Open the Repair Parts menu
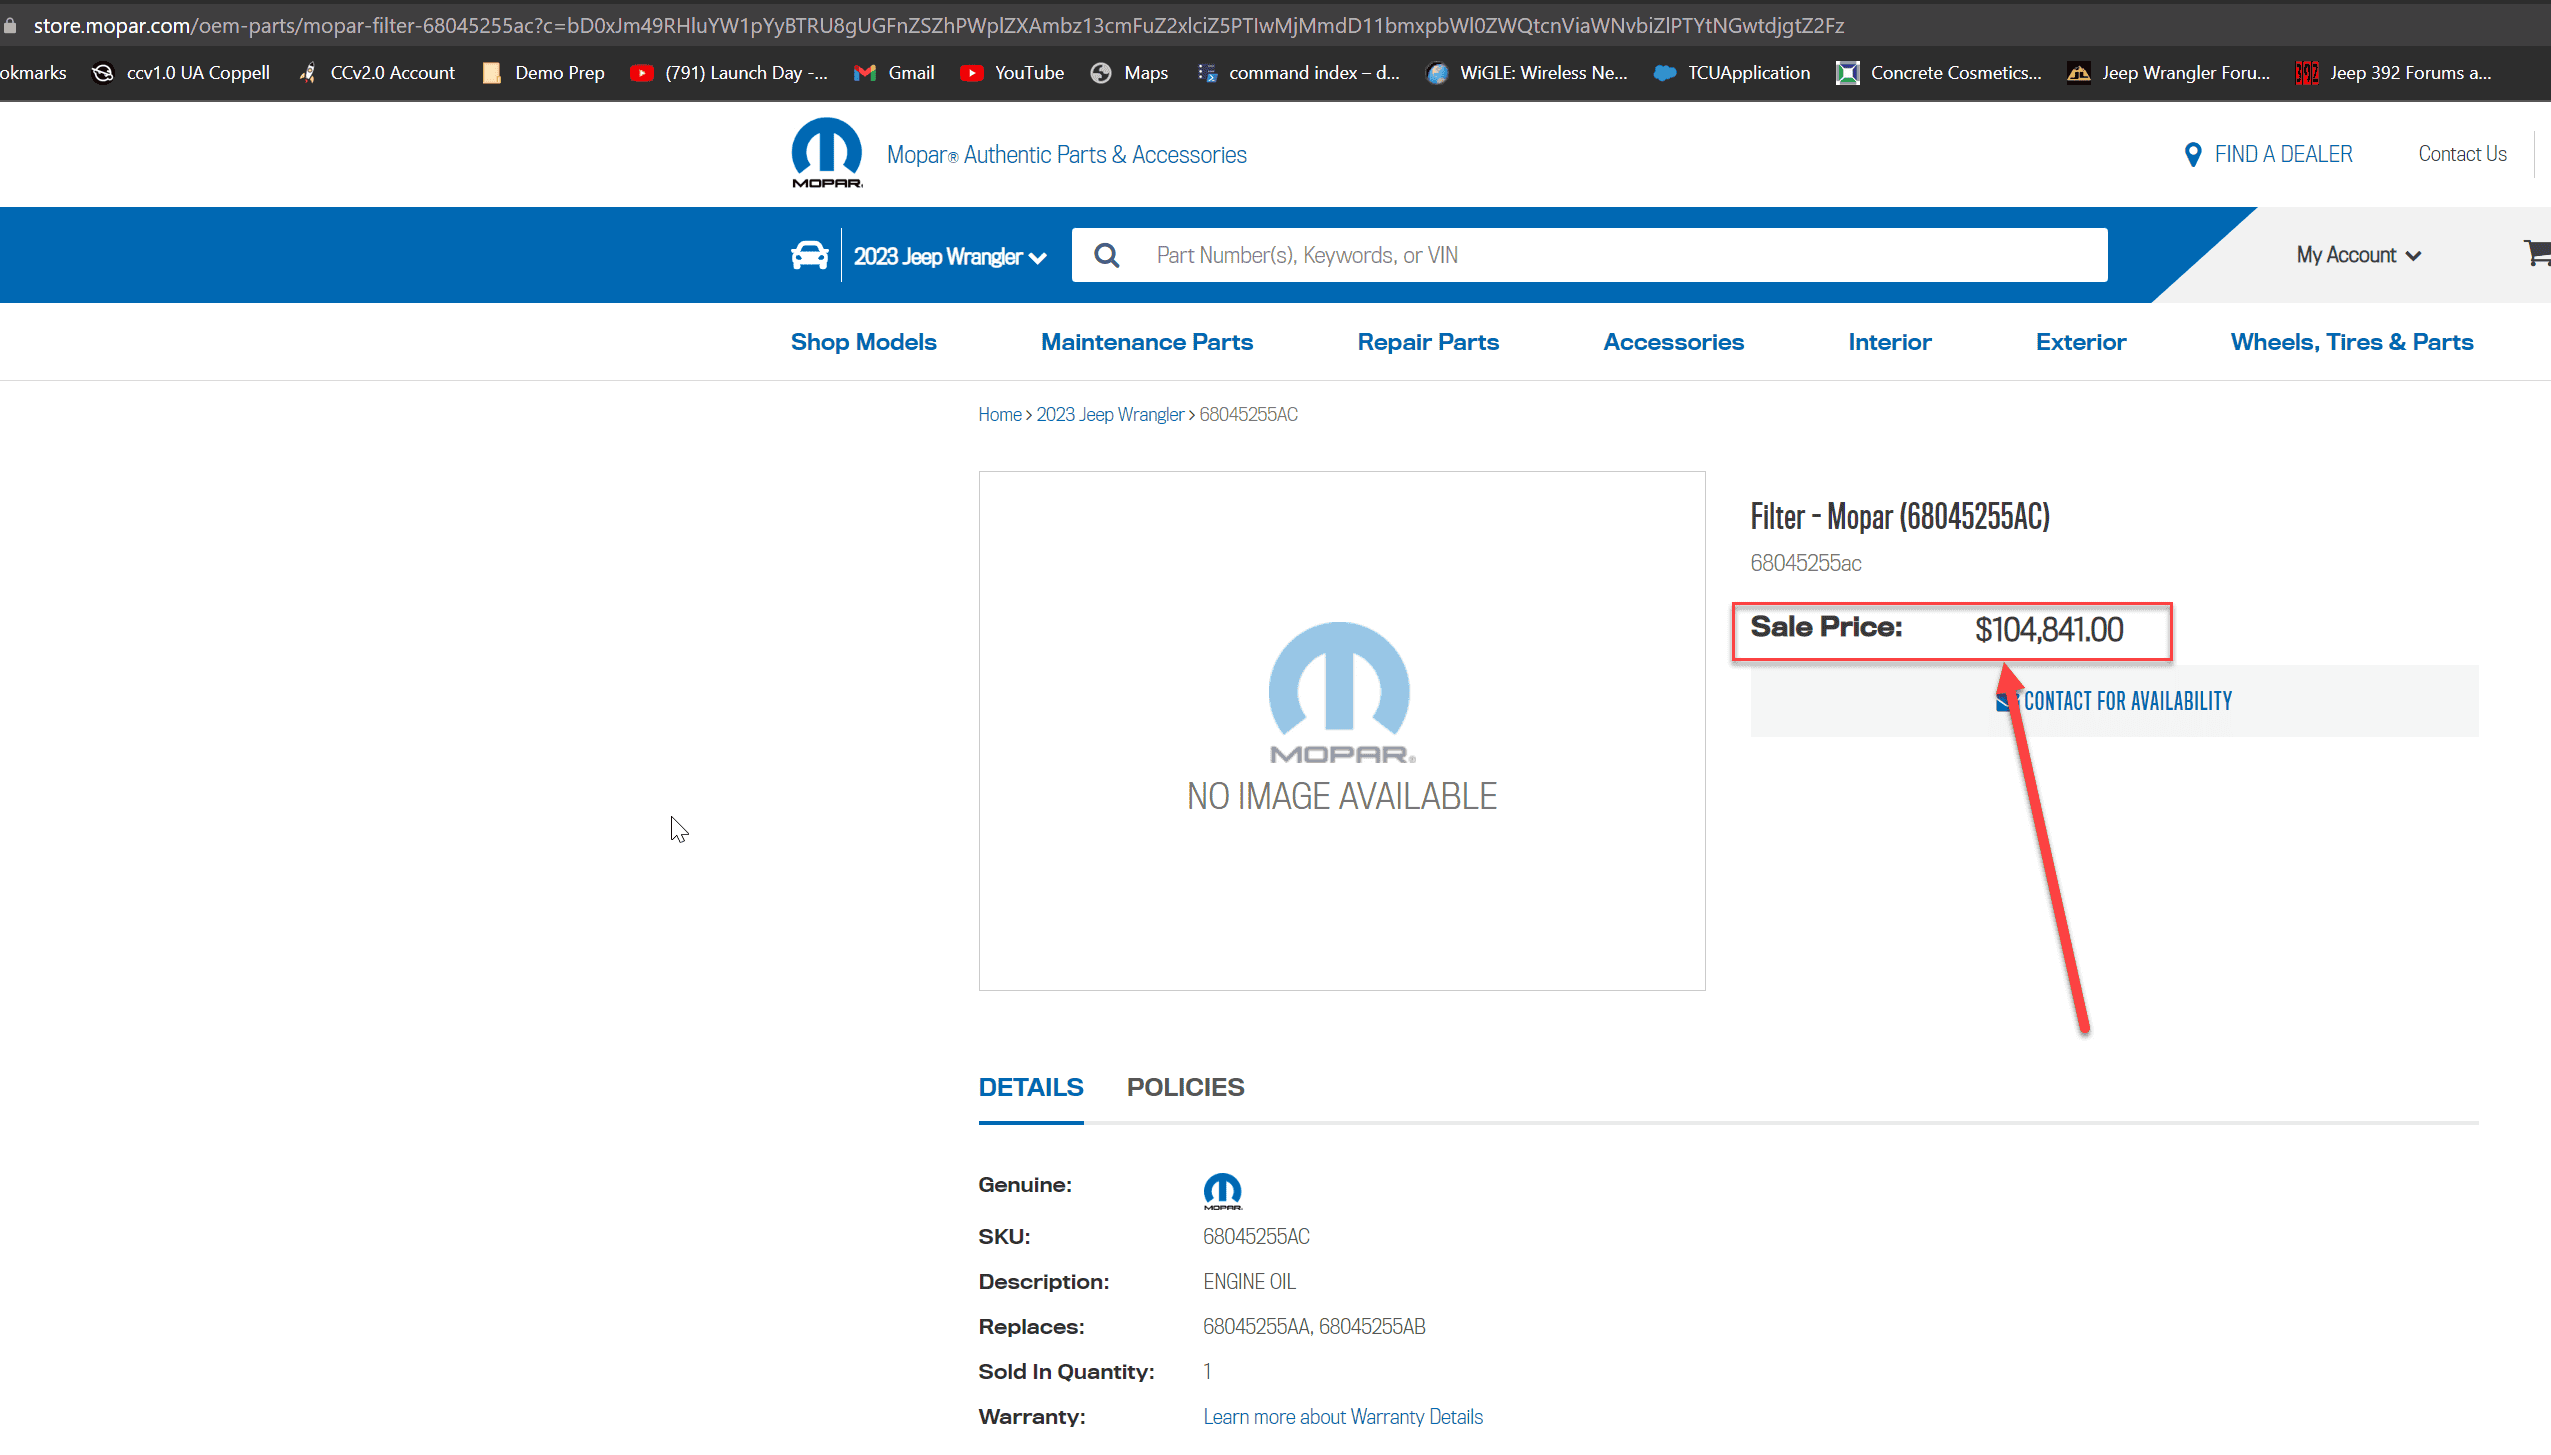Image resolution: width=2551 pixels, height=1455 pixels. 1428,342
